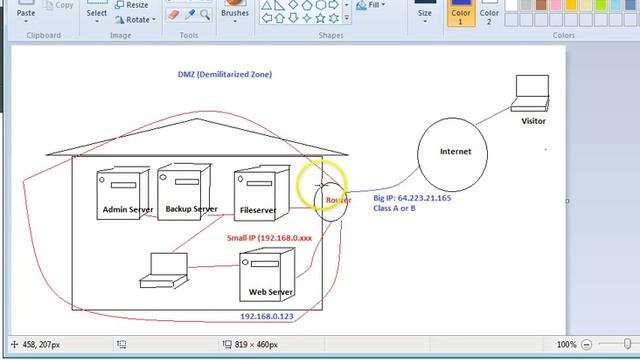Pick the Five-point star shape

coord(320,18)
